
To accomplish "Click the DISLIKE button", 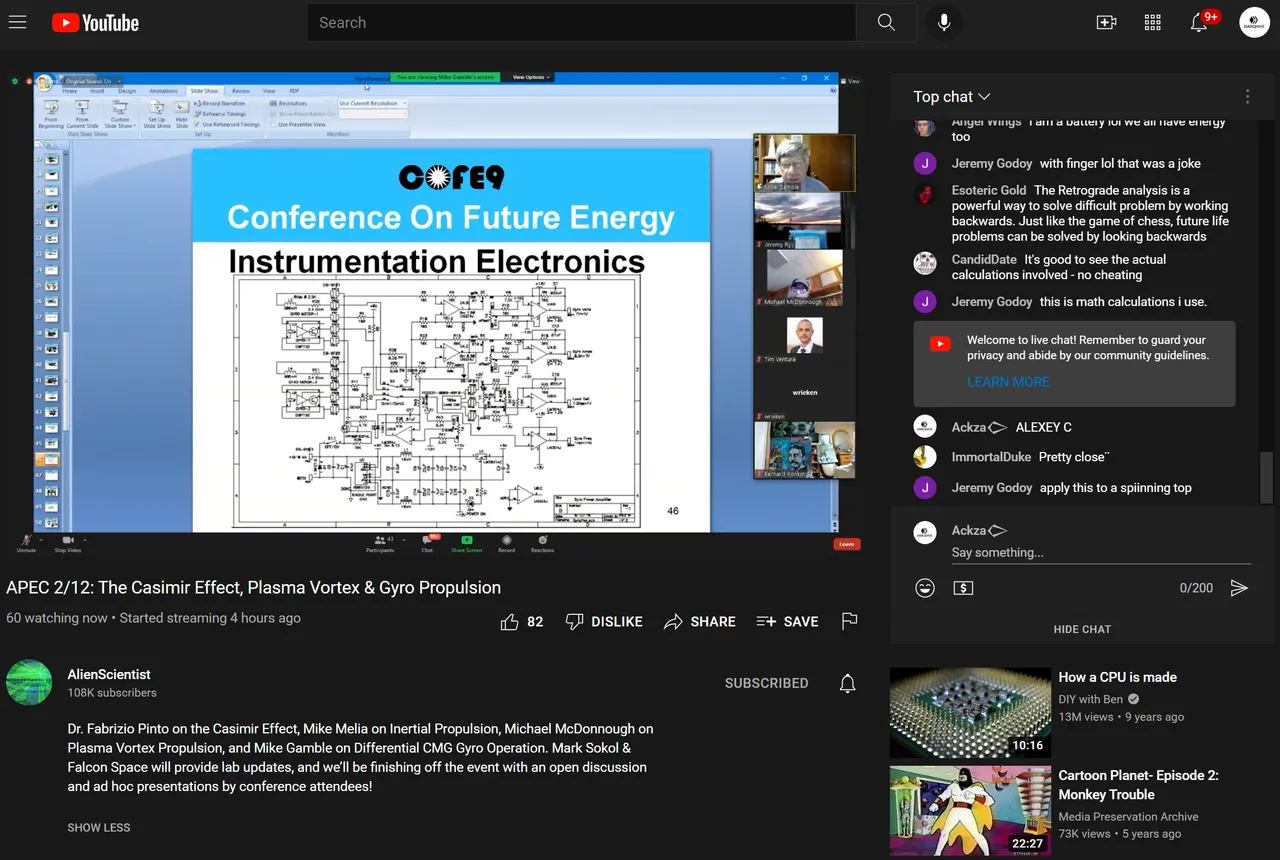I will [604, 622].
